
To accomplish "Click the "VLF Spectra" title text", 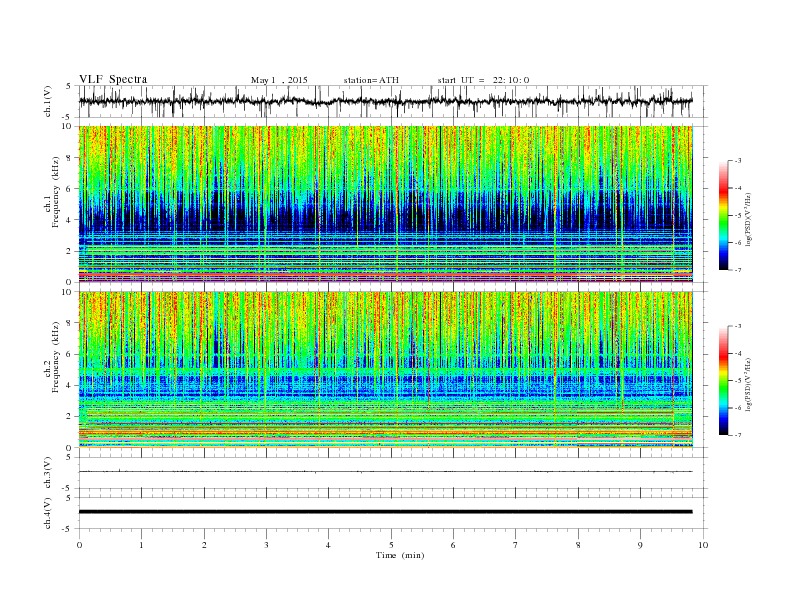I will tap(113, 79).
